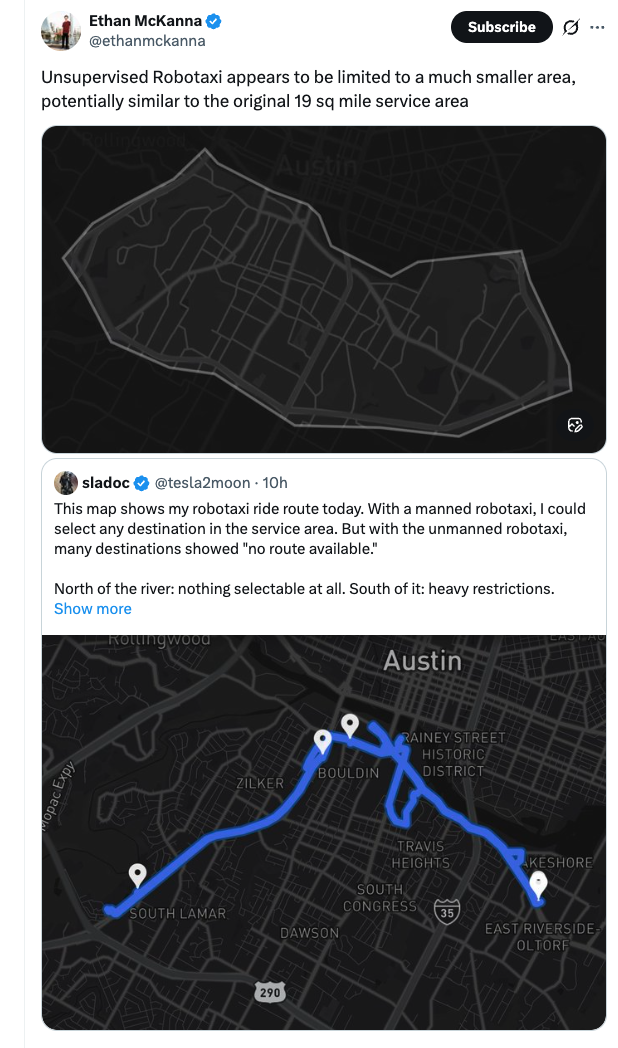
Task: Click the Interstate 35 highway shield
Action: coord(446,911)
